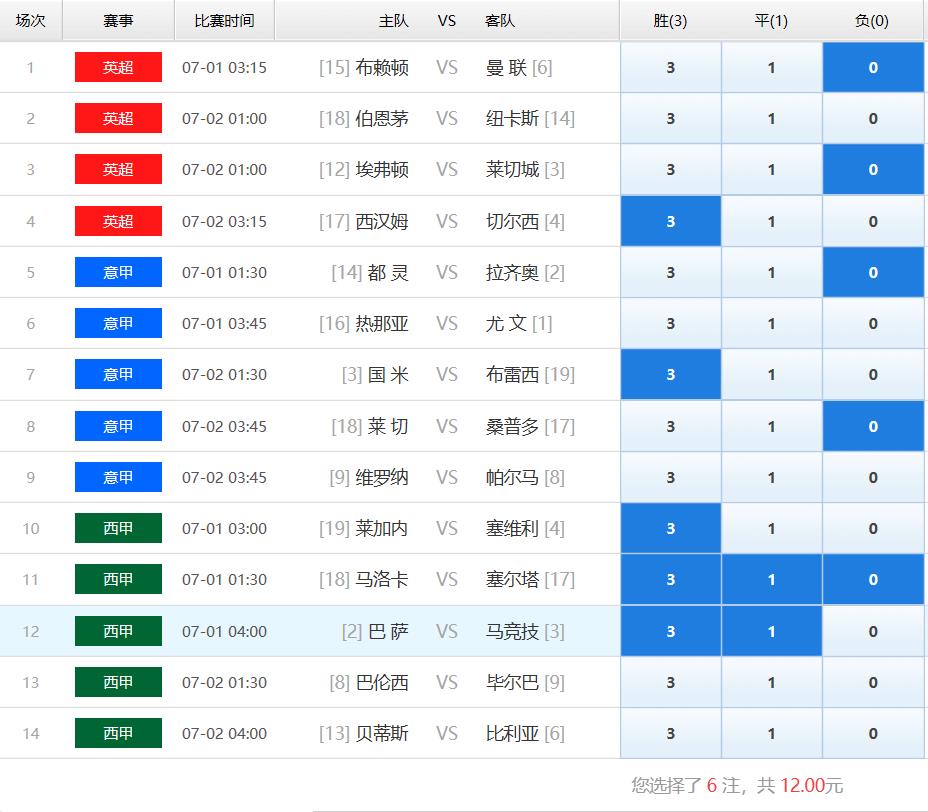The image size is (928, 812).
Task: Pick draw (1) for 伯恩茅 vs 纽卡斯
Action: [x=772, y=118]
